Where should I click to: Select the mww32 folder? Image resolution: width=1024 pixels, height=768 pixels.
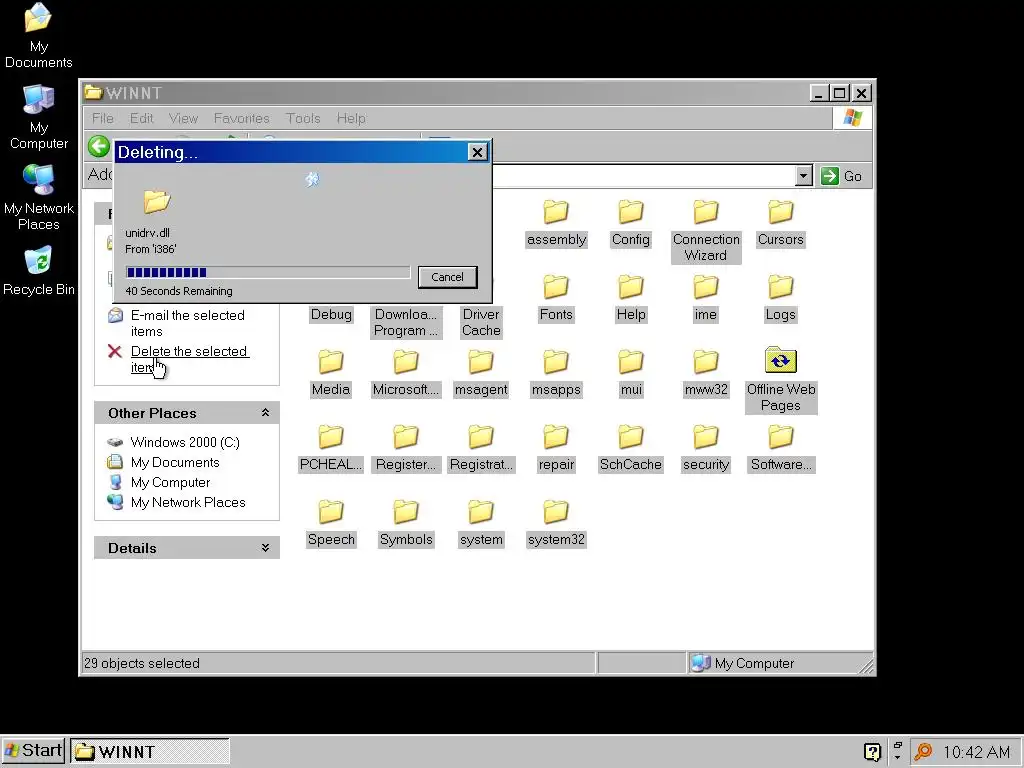706,374
